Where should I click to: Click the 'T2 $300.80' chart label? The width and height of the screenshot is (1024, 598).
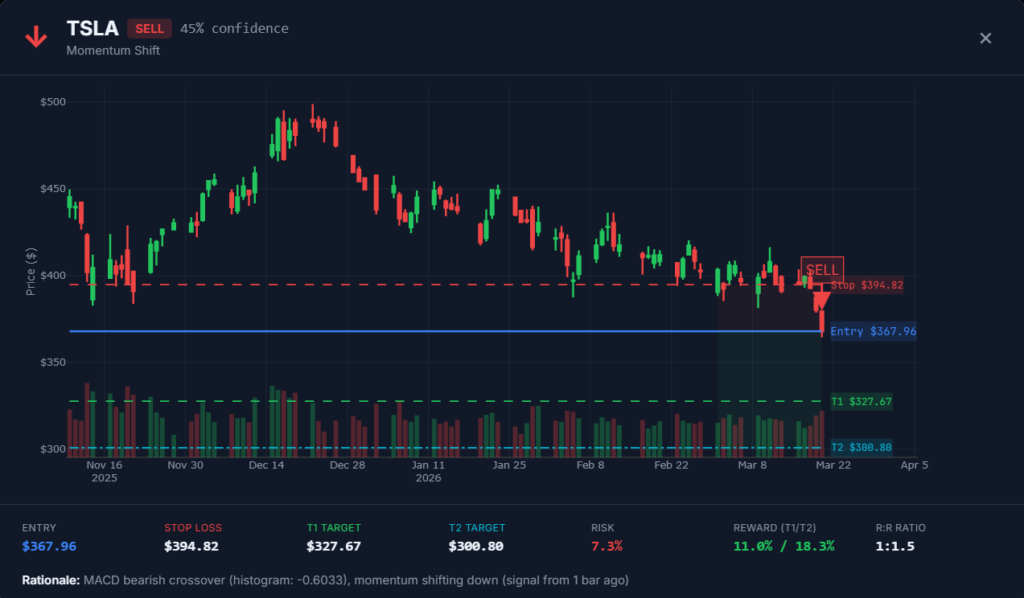pos(861,447)
